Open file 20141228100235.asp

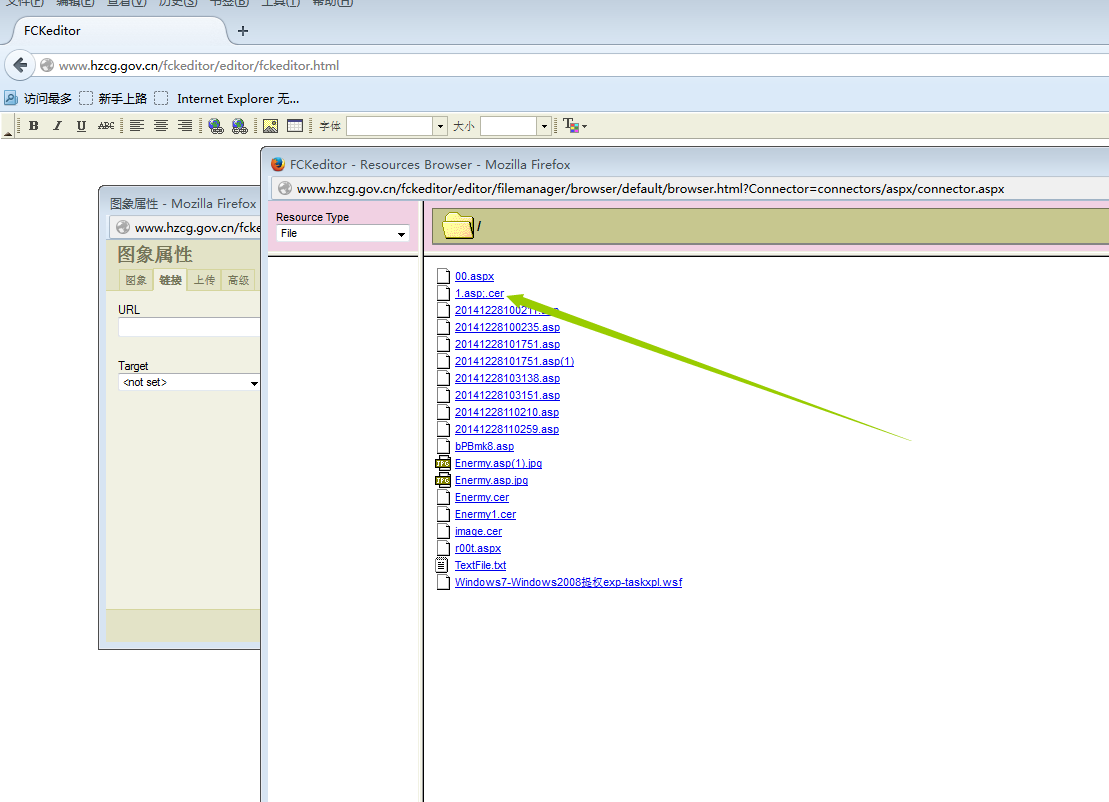coord(507,327)
